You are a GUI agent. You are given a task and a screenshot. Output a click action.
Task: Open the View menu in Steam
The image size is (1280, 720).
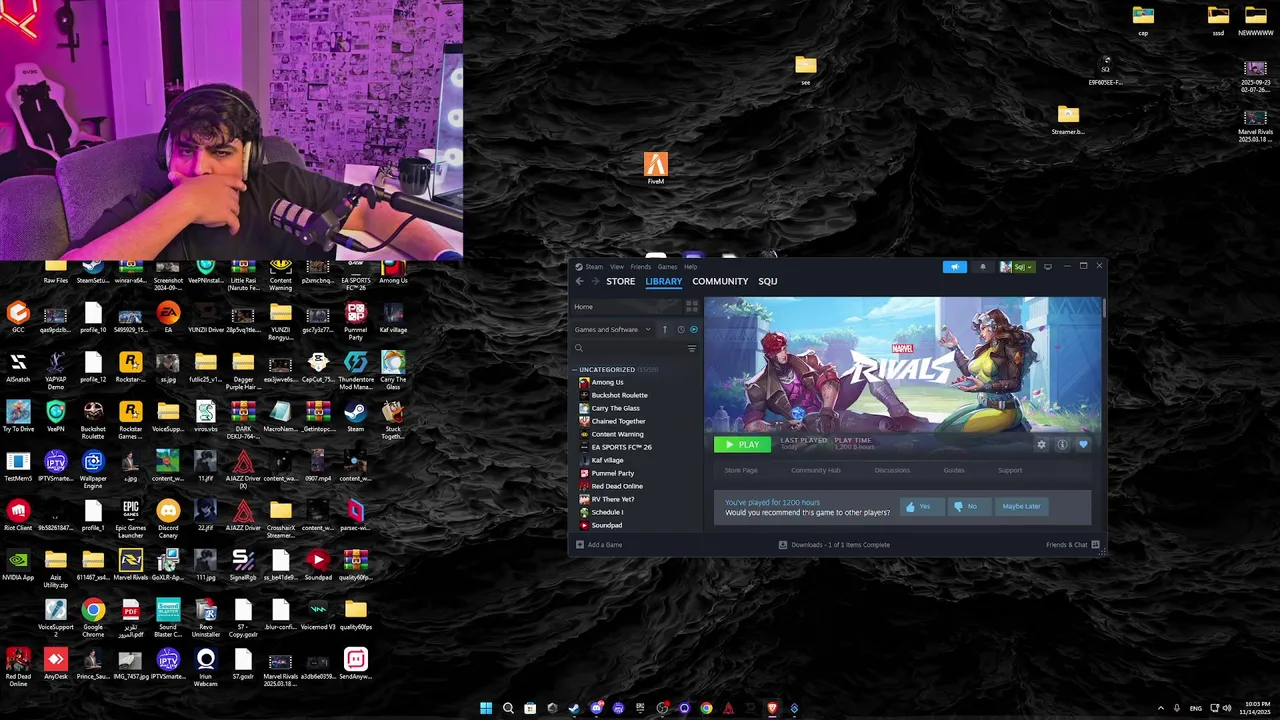click(617, 267)
